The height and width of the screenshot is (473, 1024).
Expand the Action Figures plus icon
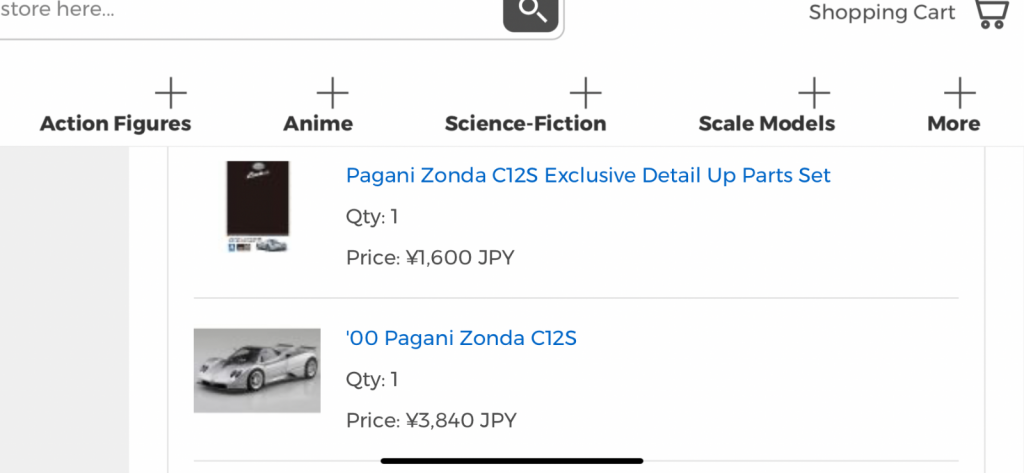tap(171, 94)
